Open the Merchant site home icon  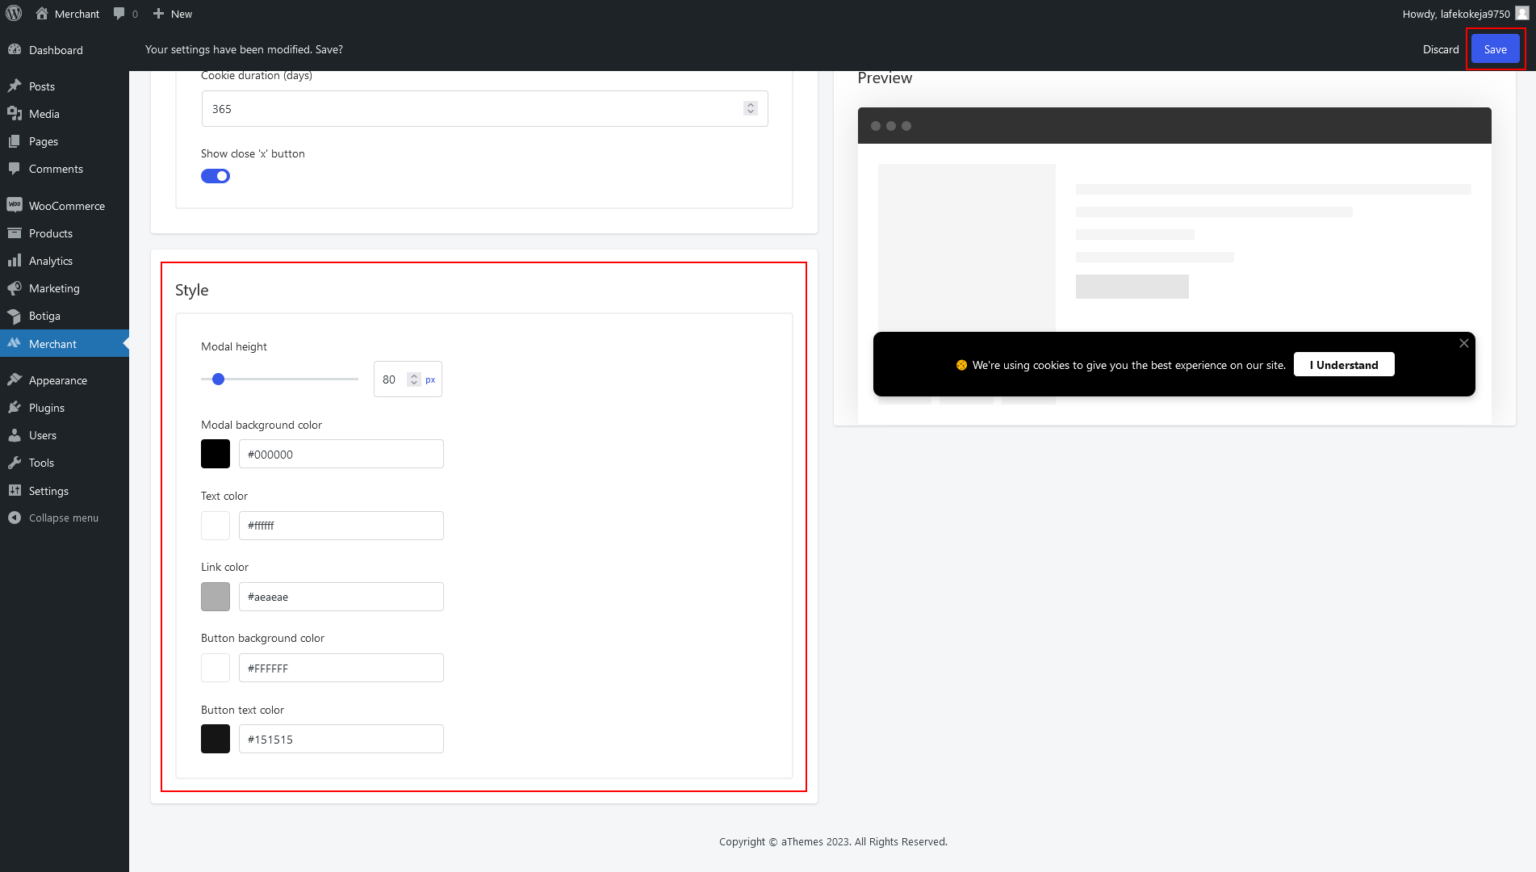(42, 14)
